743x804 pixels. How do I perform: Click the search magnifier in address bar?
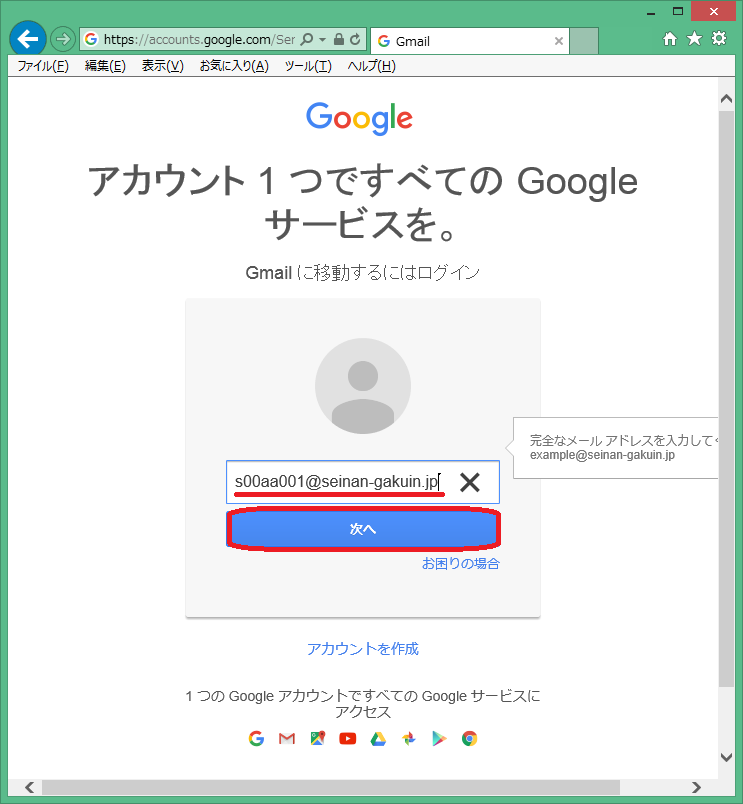[306, 39]
